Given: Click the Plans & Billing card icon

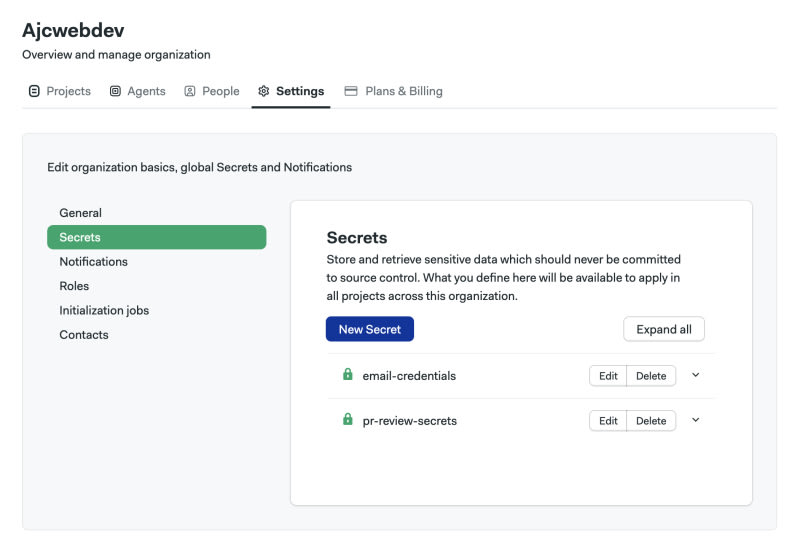Looking at the screenshot, I should pos(351,91).
